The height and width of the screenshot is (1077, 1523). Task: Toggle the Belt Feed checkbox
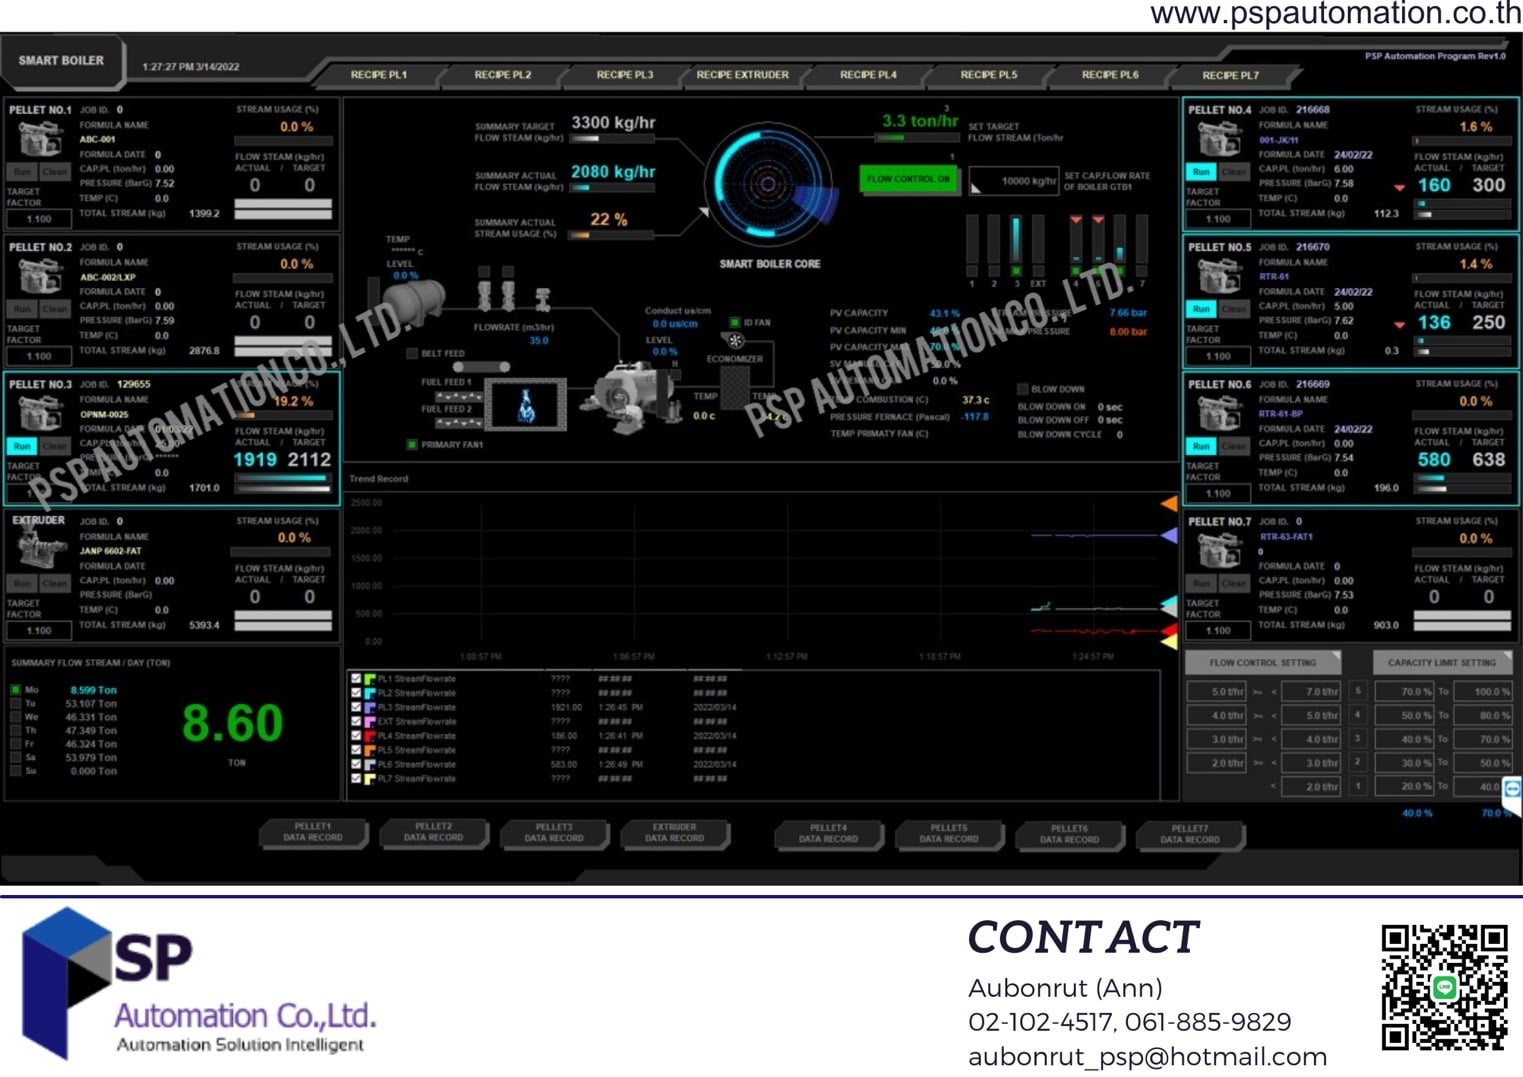coord(412,353)
